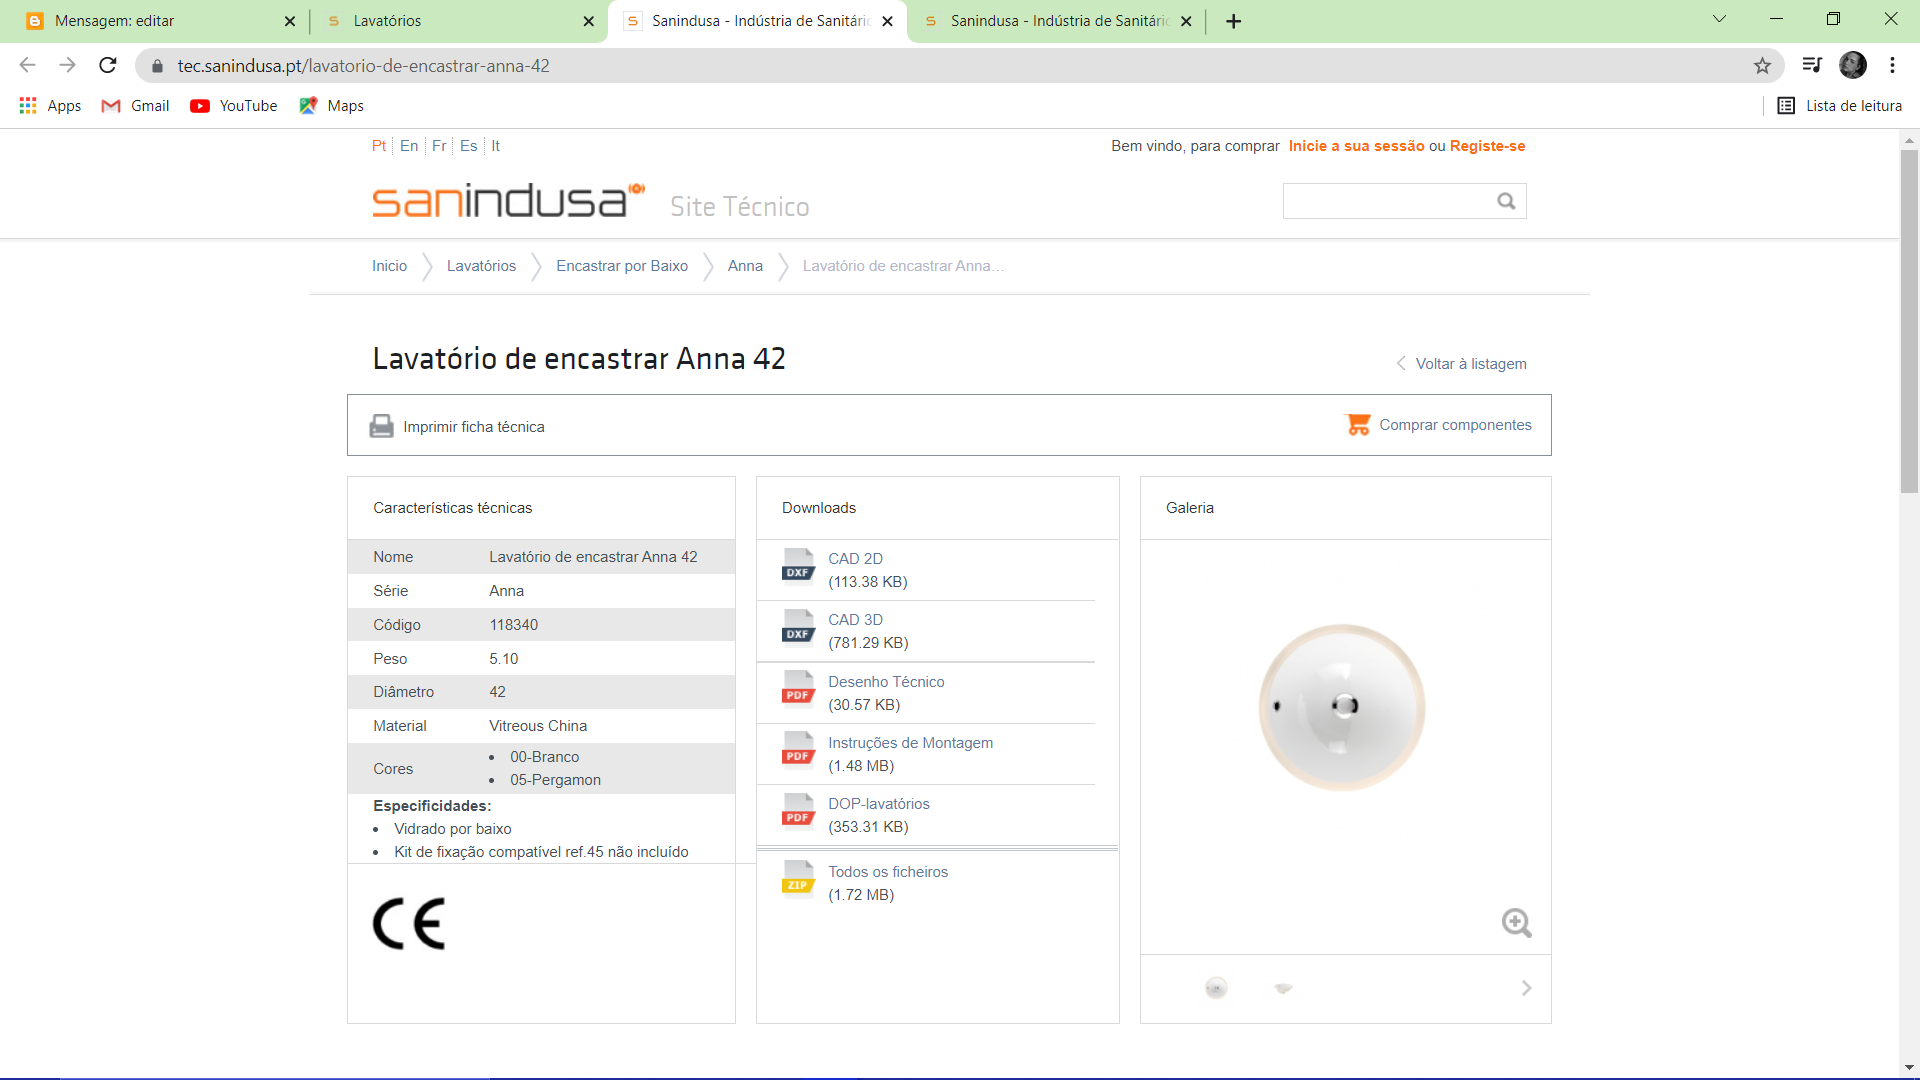This screenshot has width=1920, height=1080.
Task: Click the CAD 2D DXF file icon
Action: tap(798, 565)
